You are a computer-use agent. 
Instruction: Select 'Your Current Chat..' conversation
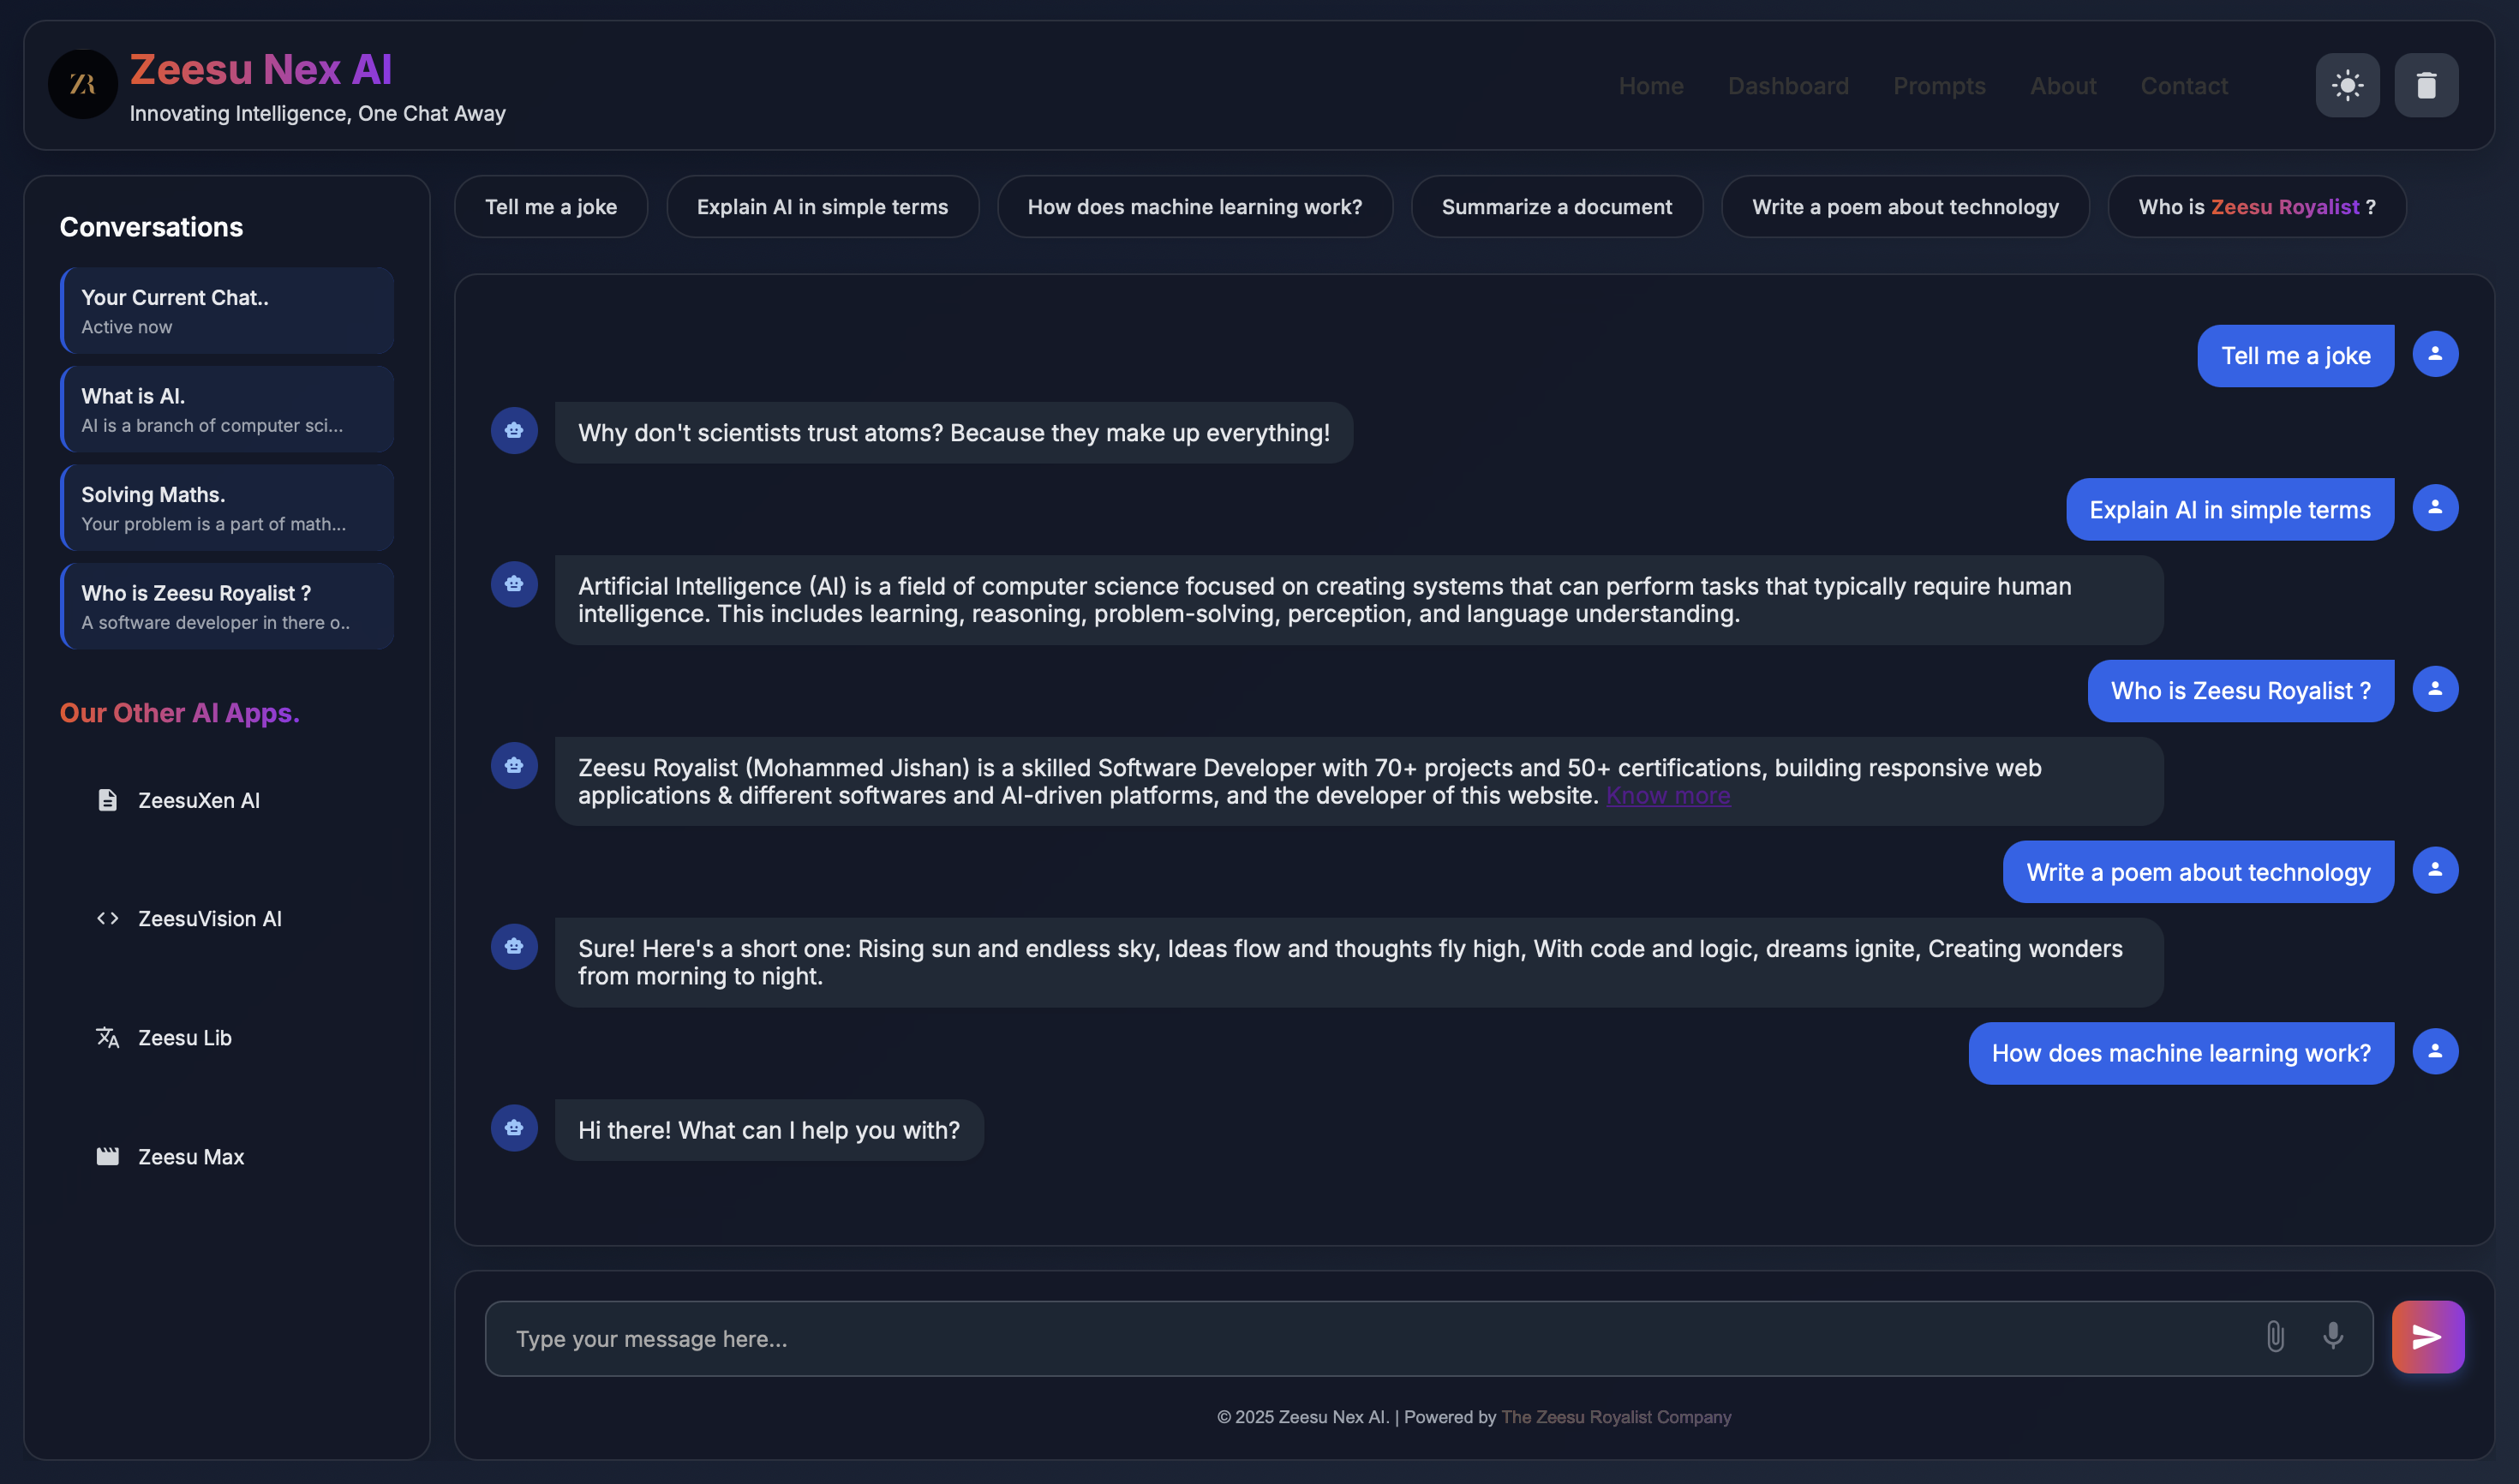point(227,311)
